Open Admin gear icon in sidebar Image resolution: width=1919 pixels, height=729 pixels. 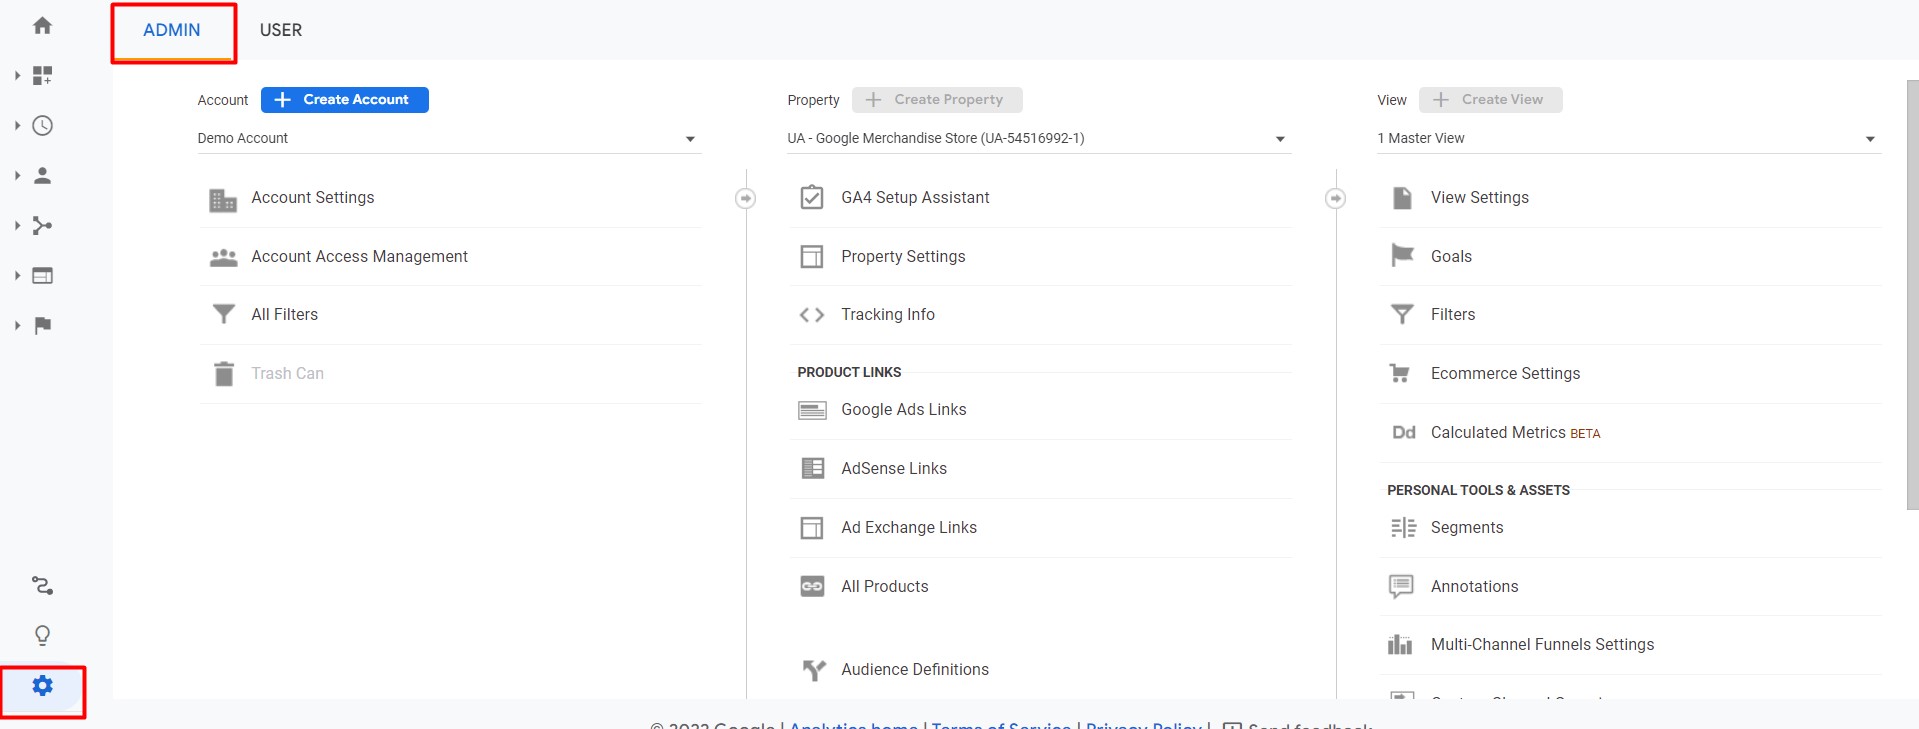(x=42, y=686)
